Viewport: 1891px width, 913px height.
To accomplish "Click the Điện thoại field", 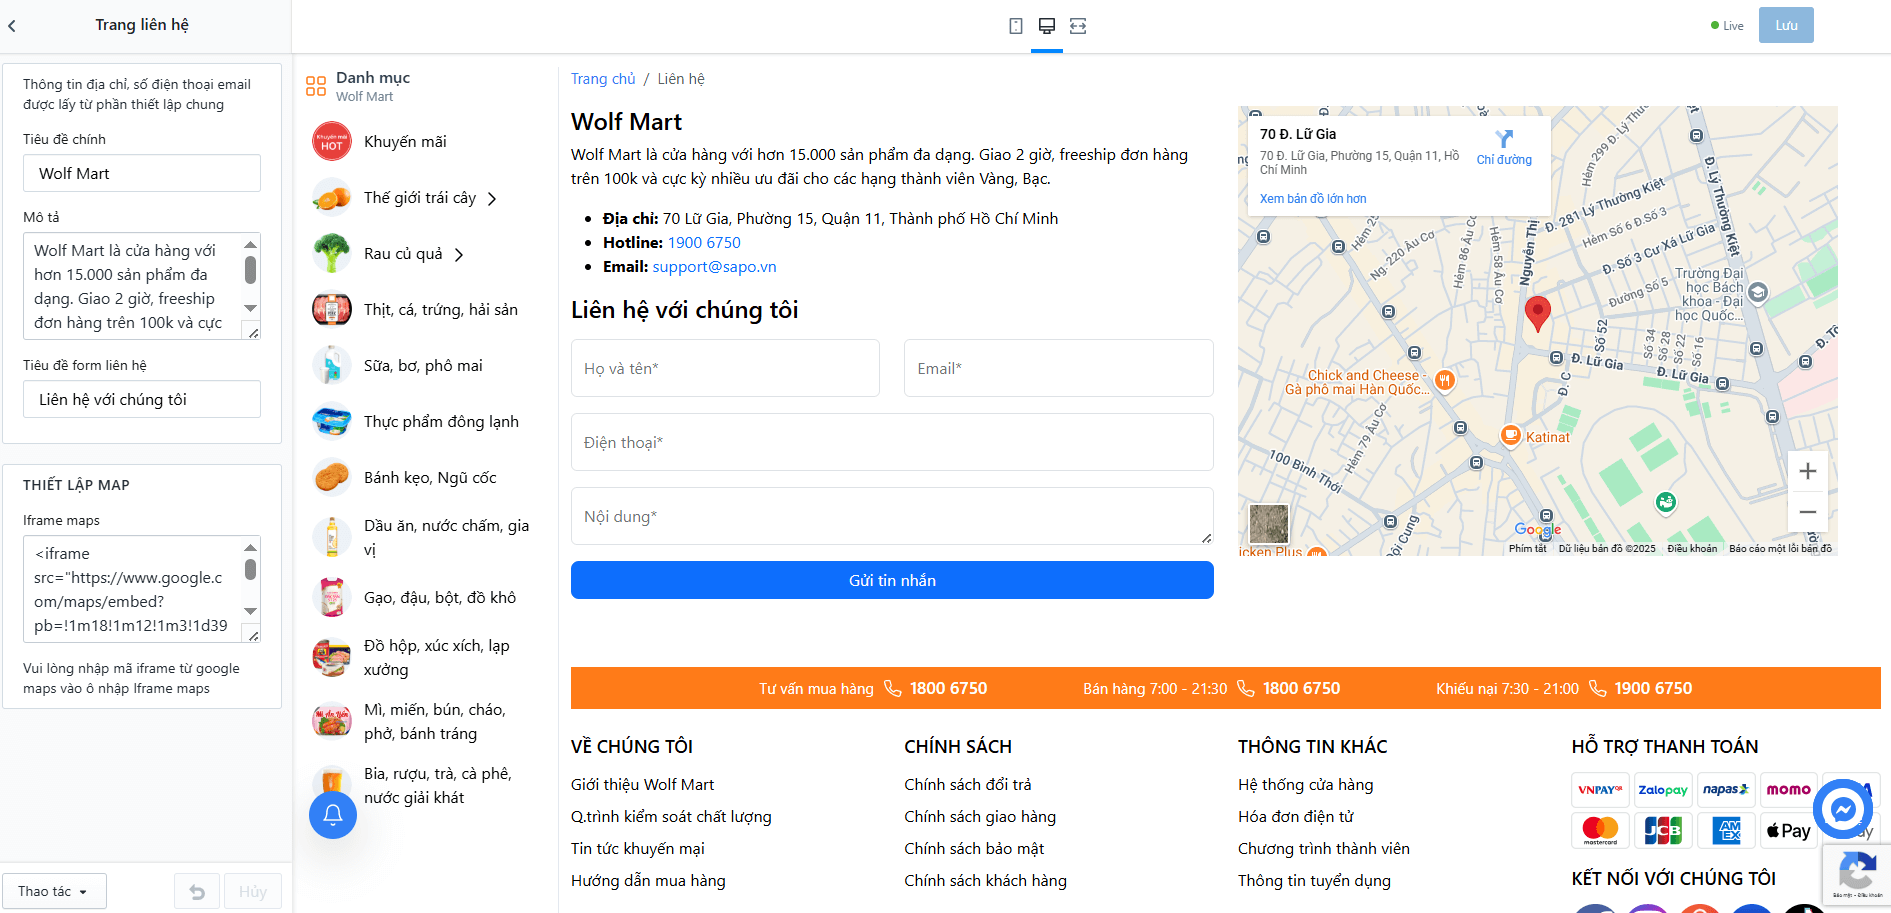I will coord(892,442).
